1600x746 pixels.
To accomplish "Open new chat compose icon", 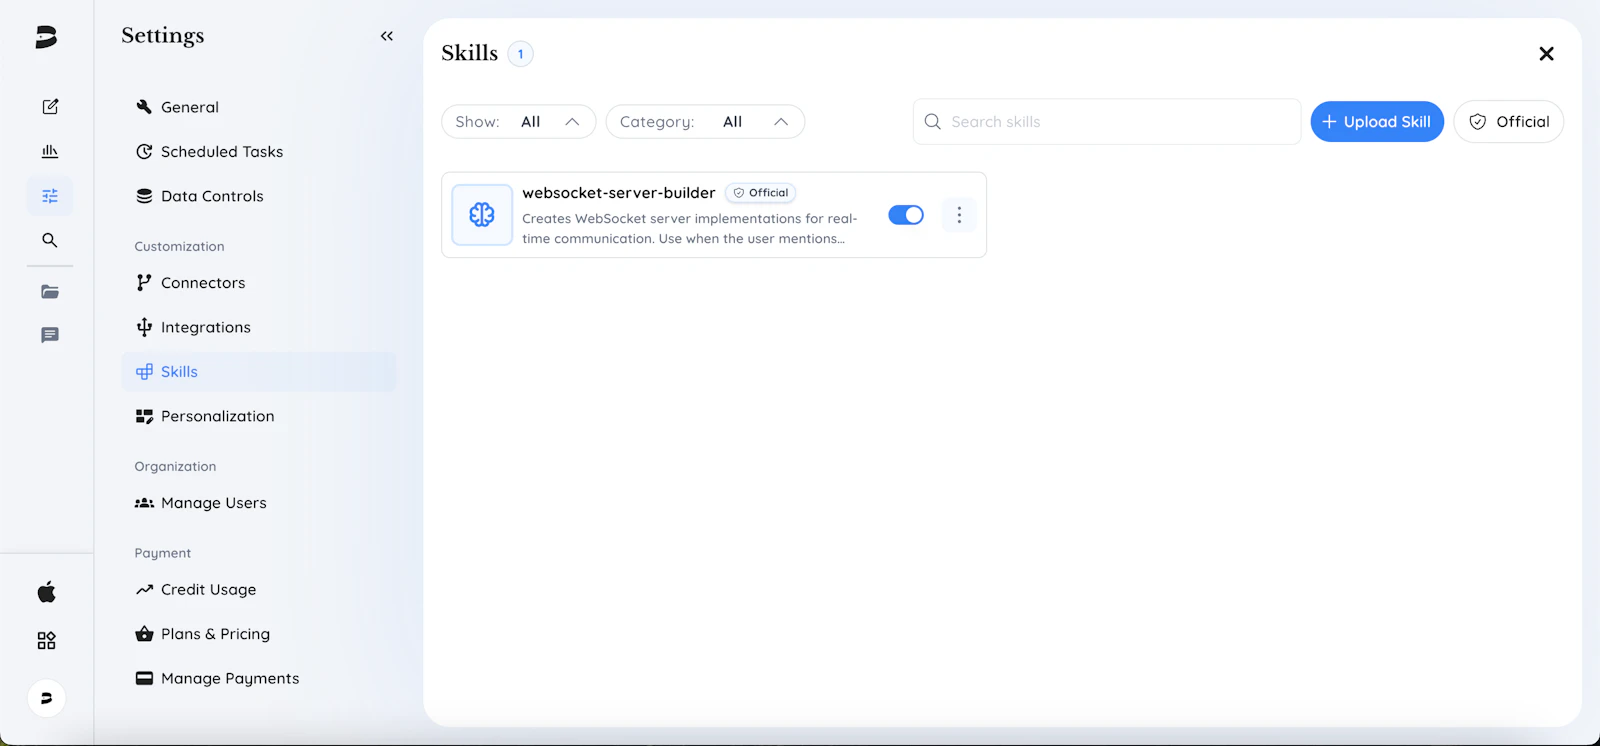I will 50,107.
